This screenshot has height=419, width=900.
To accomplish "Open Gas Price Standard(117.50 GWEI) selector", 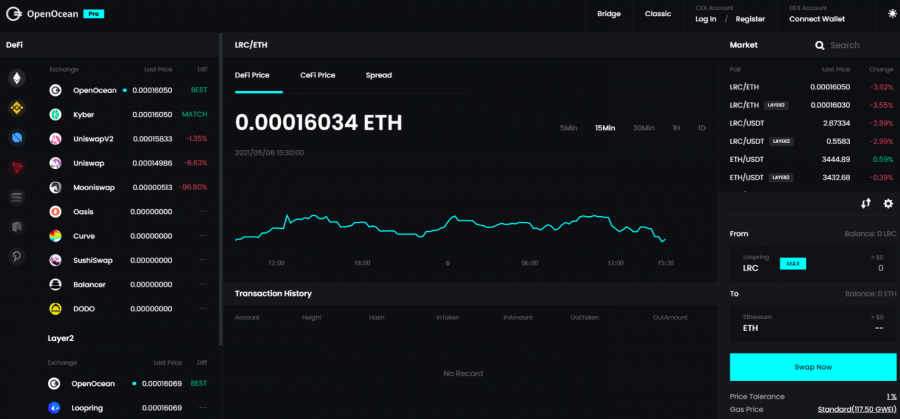I will coord(857,409).
